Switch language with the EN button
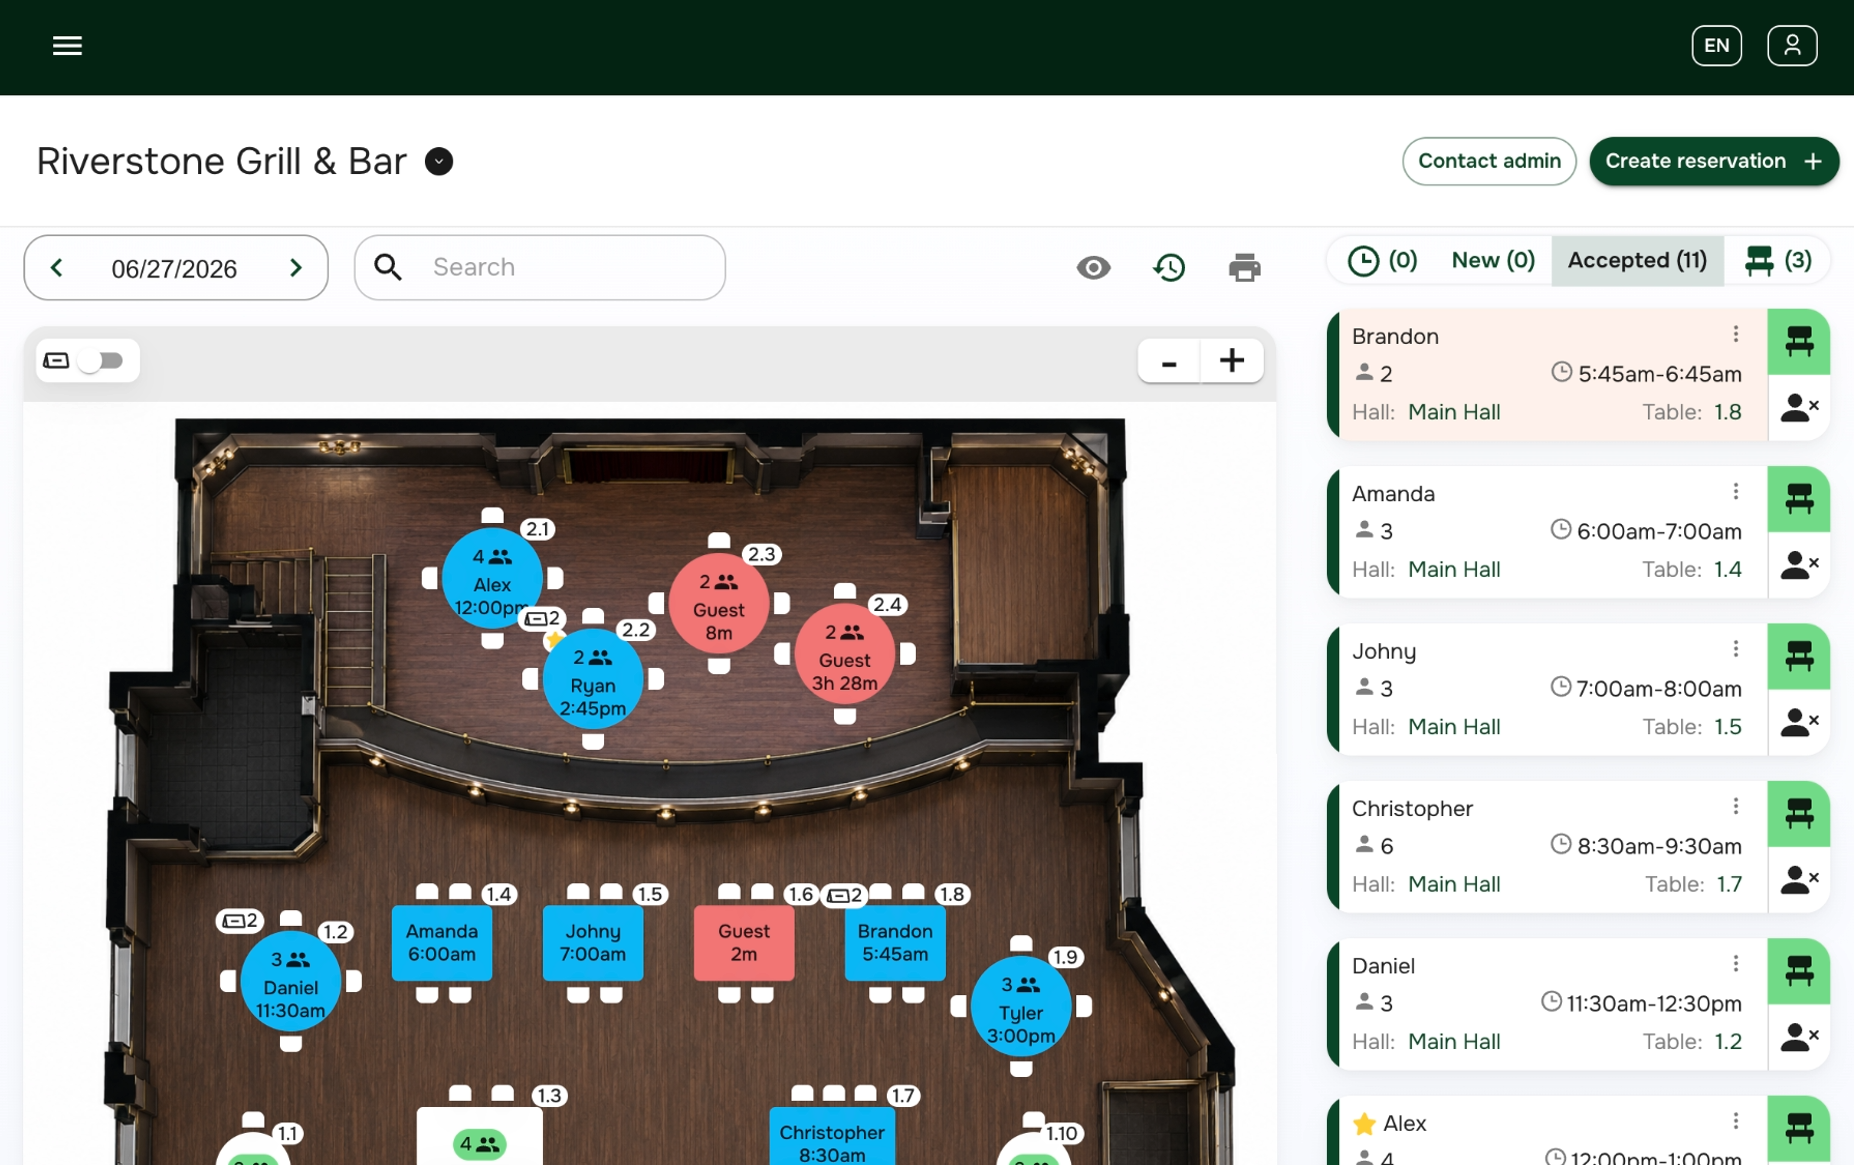The height and width of the screenshot is (1165, 1854). [x=1716, y=46]
